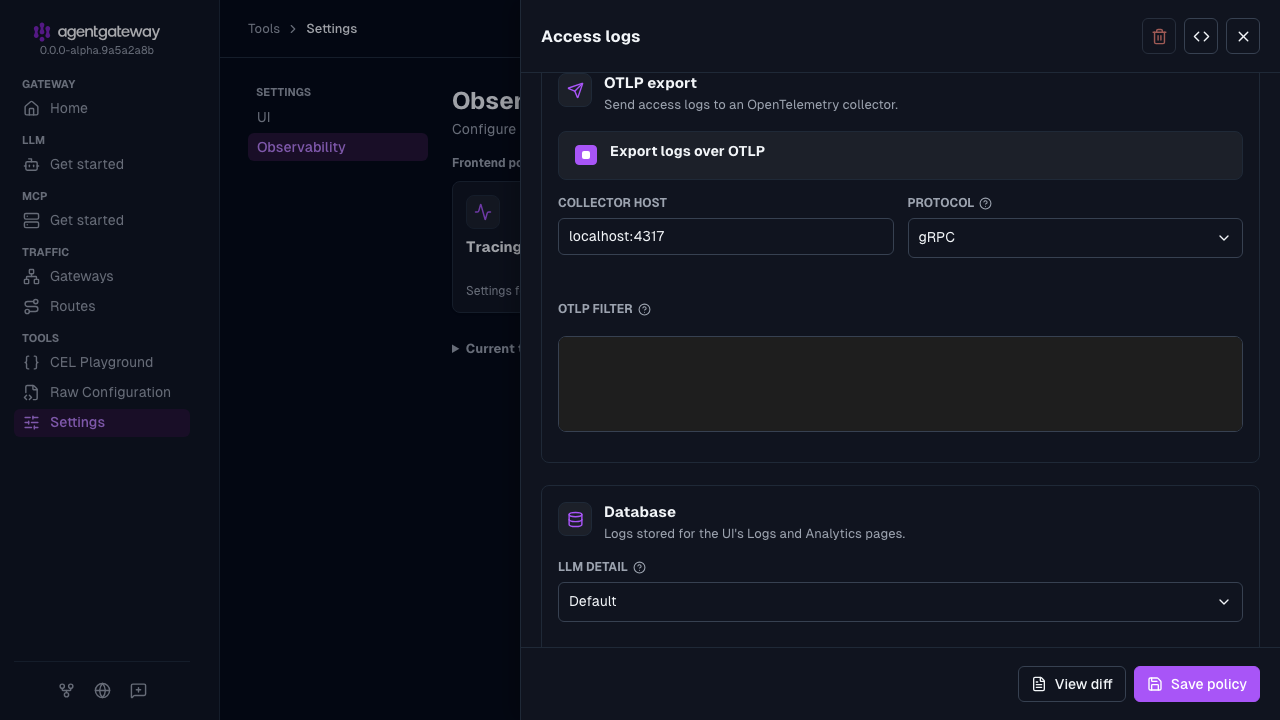Click the version text 0.0.0-alpha.9a5a2a8b

97,50
